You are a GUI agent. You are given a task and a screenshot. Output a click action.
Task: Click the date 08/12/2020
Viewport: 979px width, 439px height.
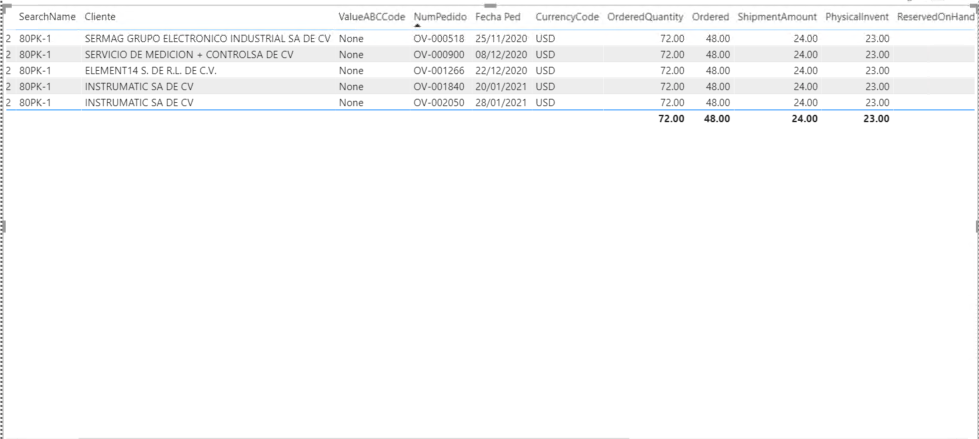[x=501, y=55]
